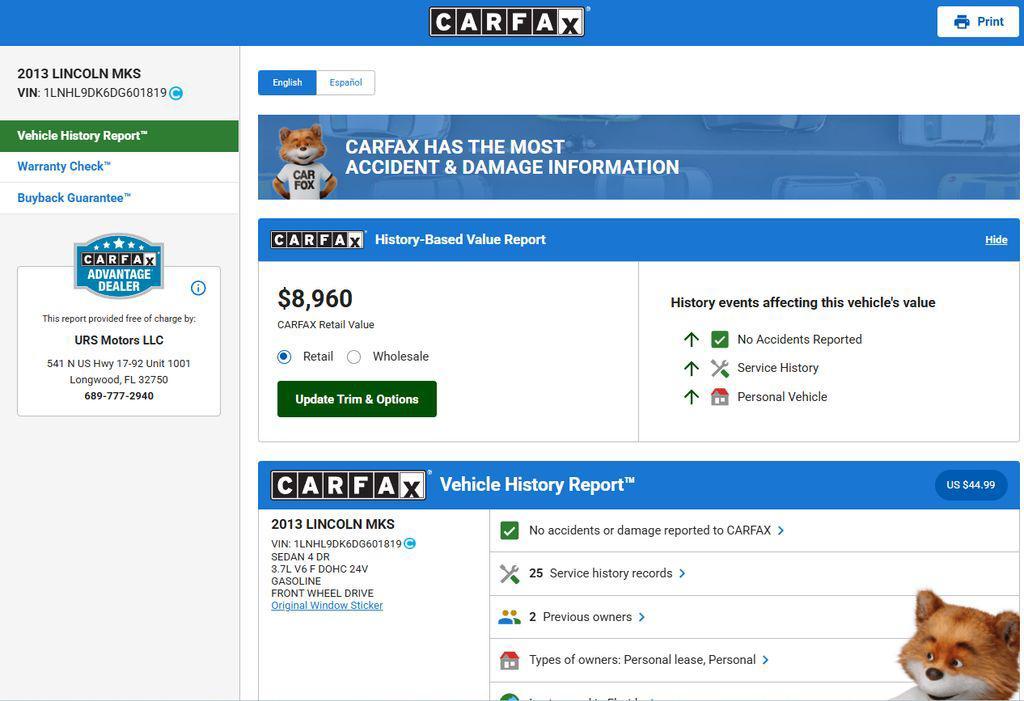Click the Longwood, FL 32750 text
Screen dimensions: 1024x701
tap(119, 380)
